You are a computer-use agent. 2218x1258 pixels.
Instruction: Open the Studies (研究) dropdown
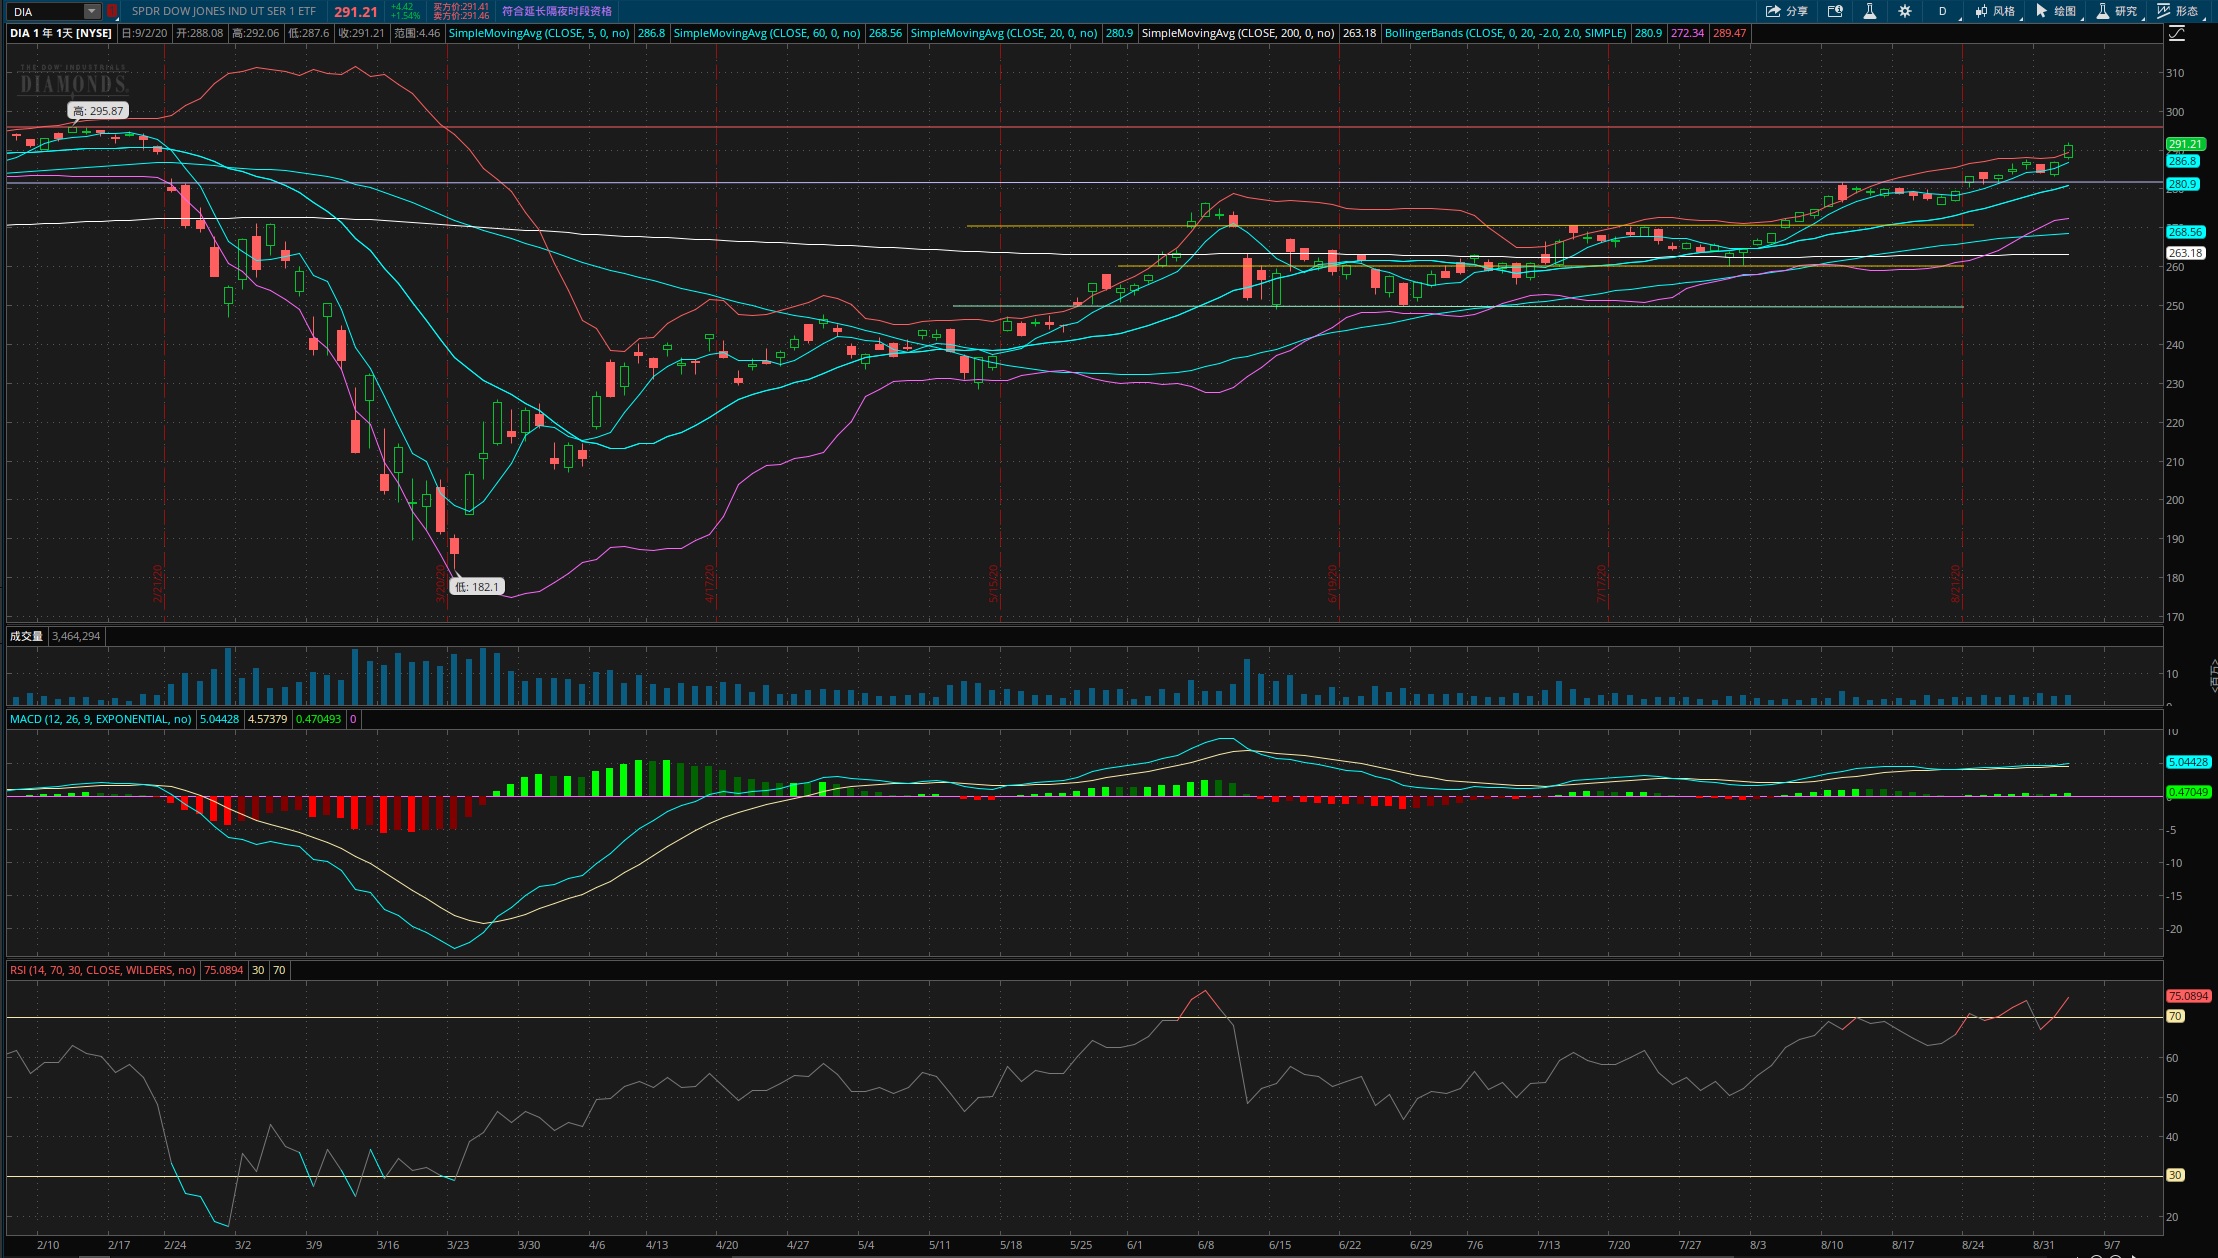click(x=2117, y=11)
